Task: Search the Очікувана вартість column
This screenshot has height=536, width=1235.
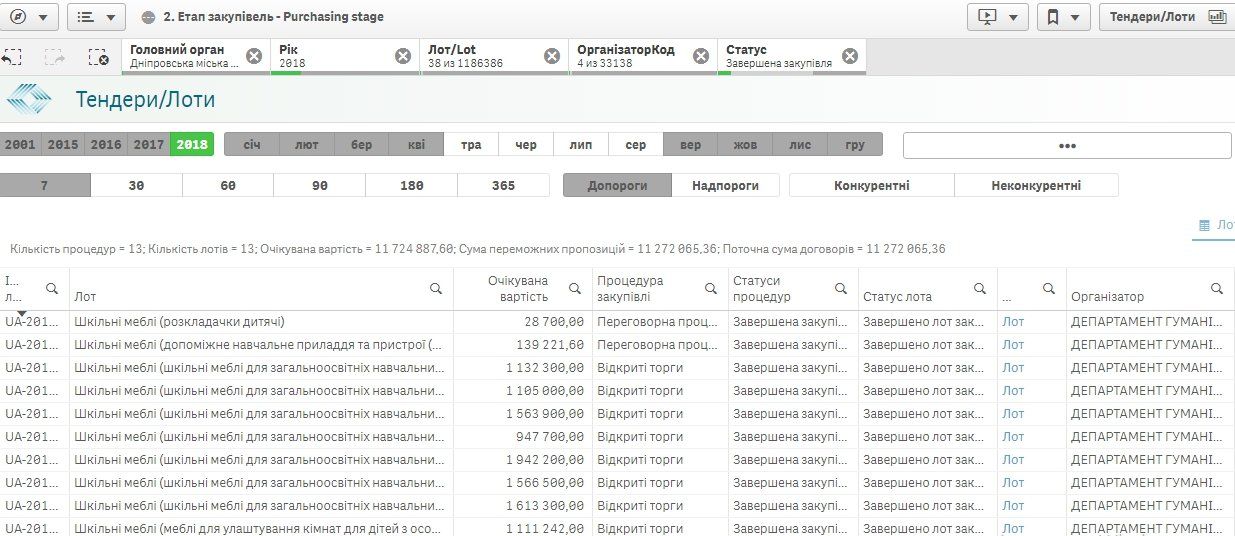Action: point(575,288)
